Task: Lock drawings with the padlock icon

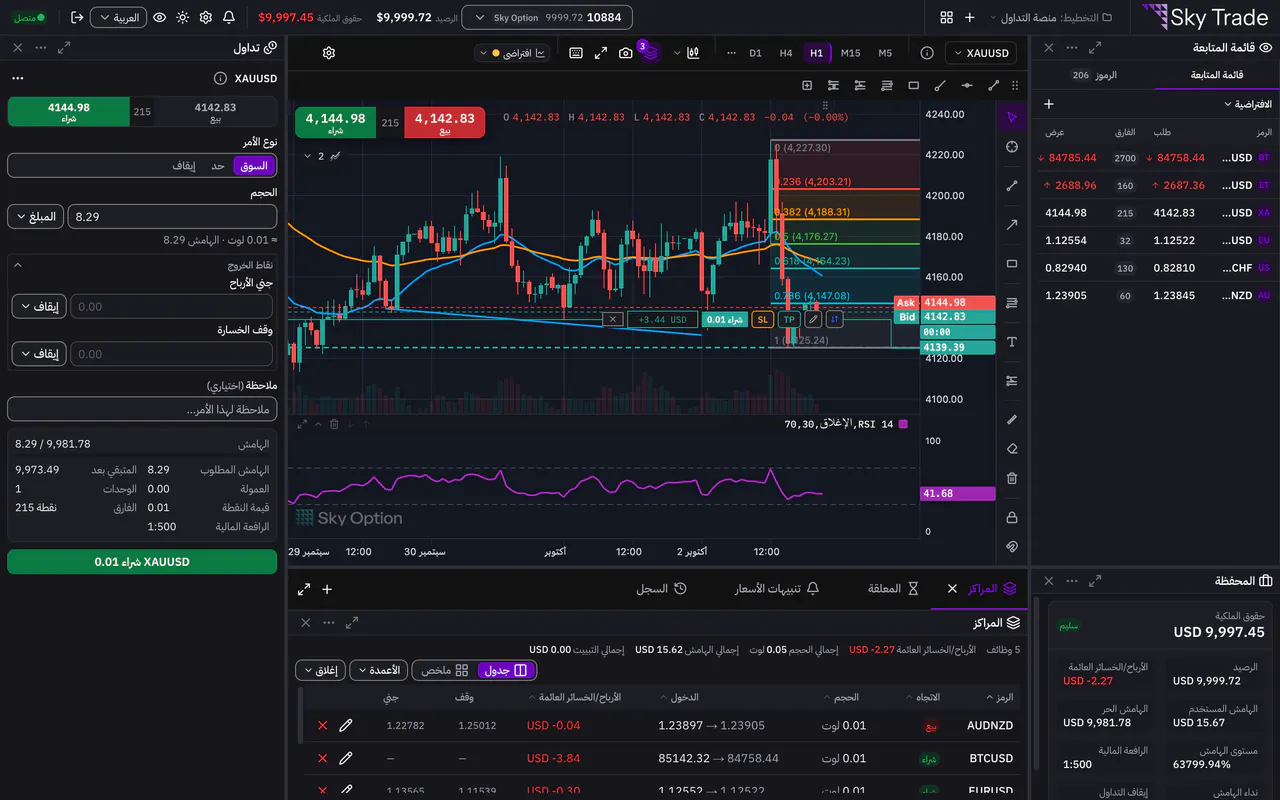Action: pos(1012,517)
